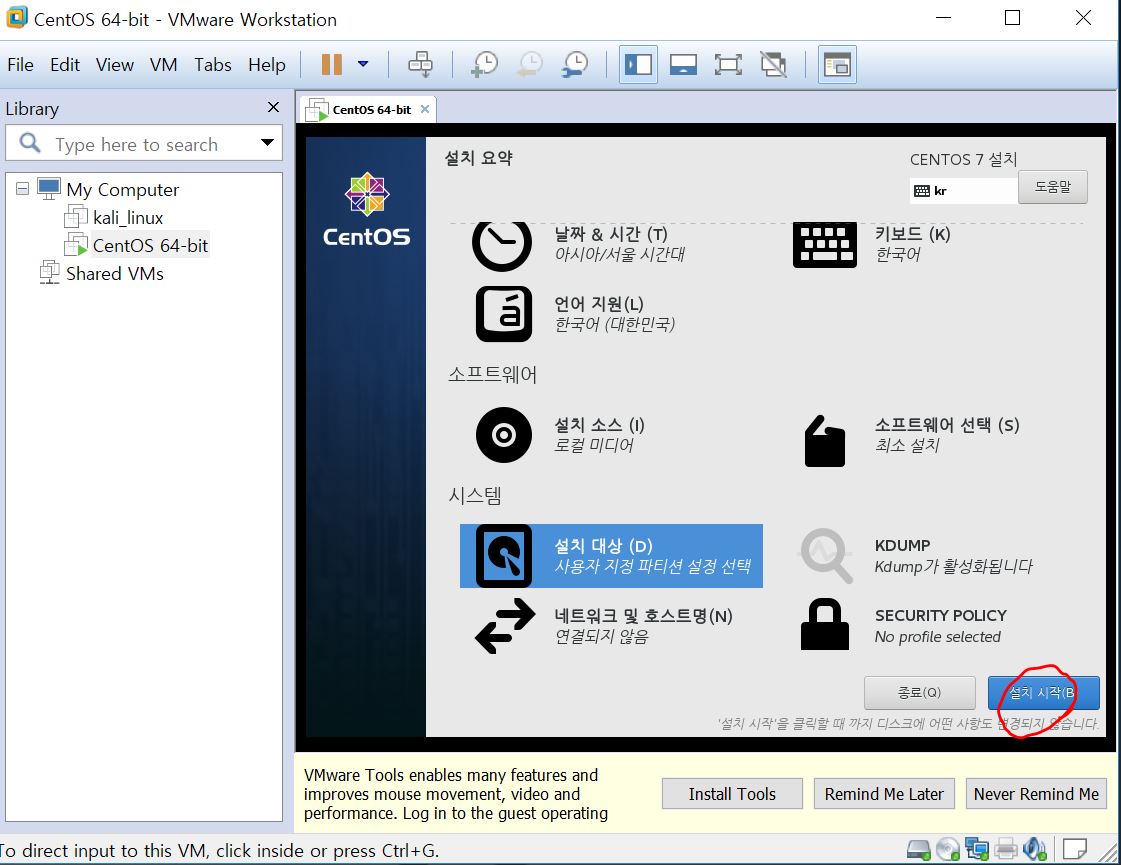Enter full screen mode icon
The width and height of the screenshot is (1121, 865).
click(x=728, y=65)
